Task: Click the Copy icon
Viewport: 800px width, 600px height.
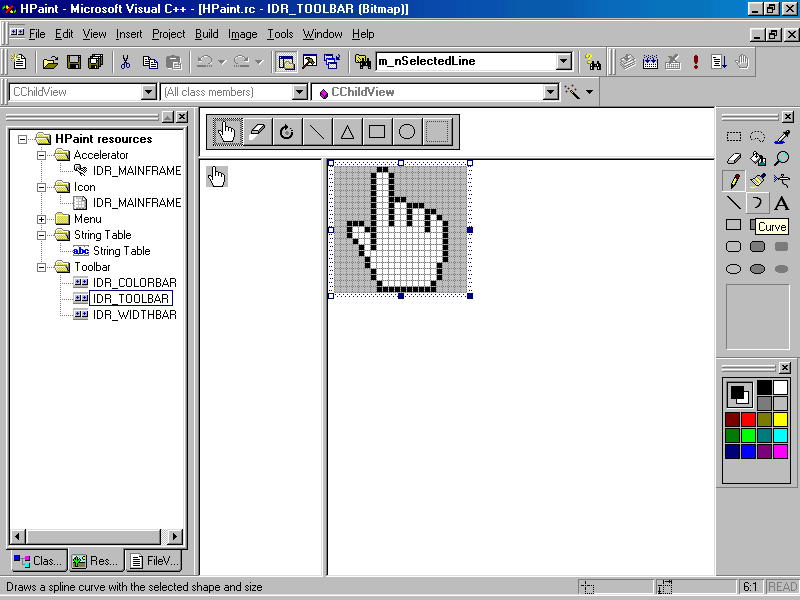Action: [x=149, y=62]
